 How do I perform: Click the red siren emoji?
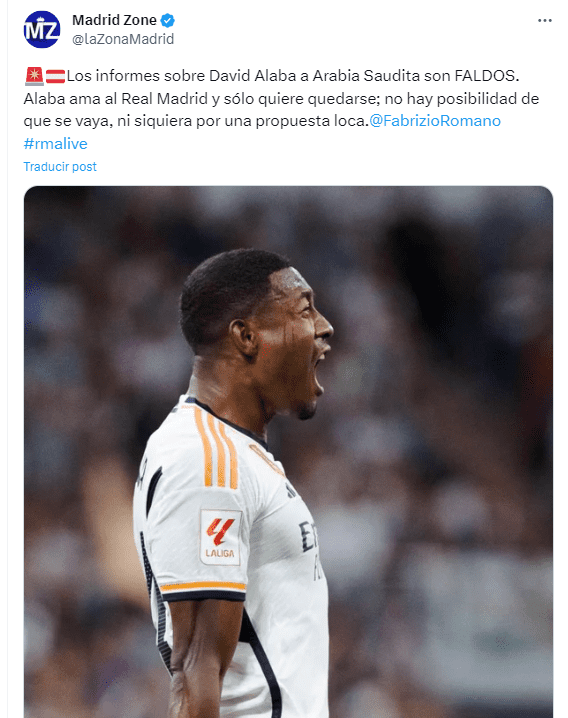34,76
